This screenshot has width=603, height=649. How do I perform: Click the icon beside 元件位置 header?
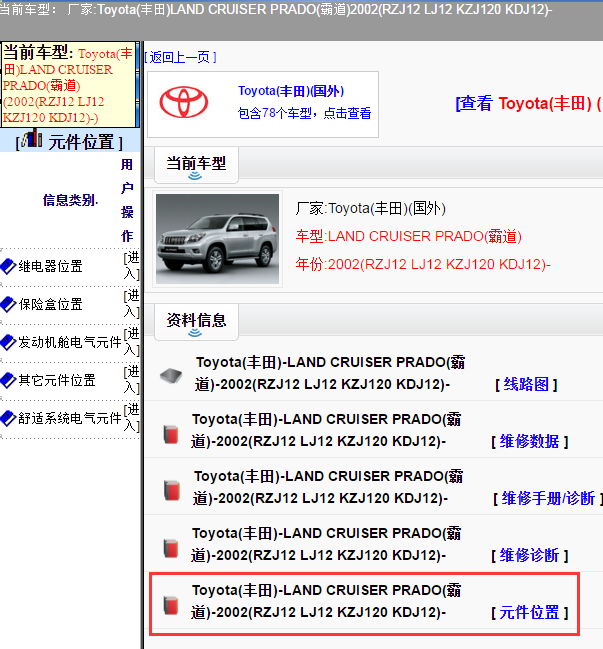click(32, 138)
